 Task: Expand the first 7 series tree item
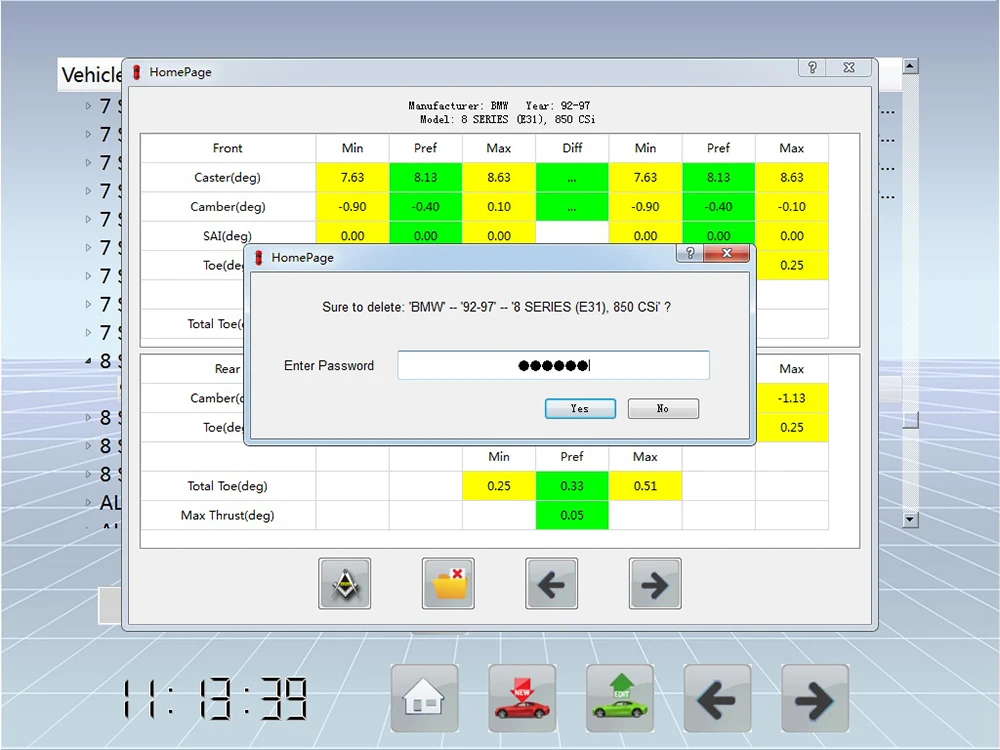click(x=89, y=106)
